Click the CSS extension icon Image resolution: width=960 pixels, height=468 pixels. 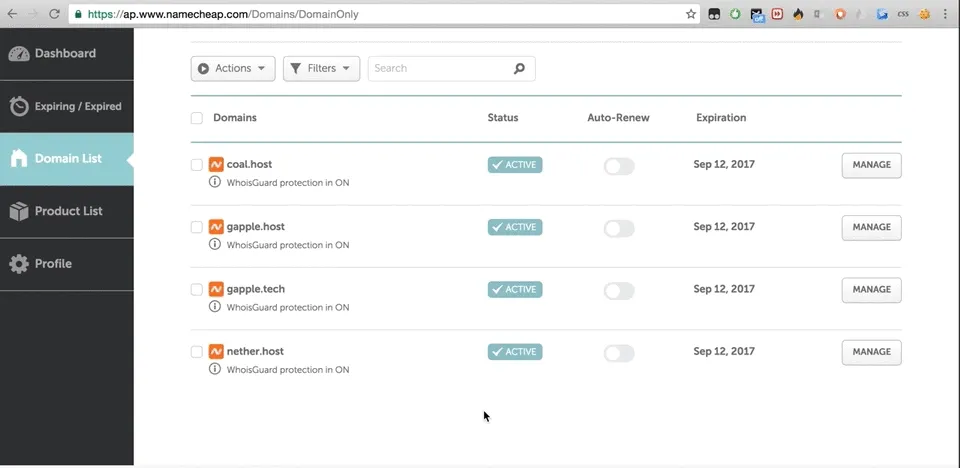coord(902,13)
